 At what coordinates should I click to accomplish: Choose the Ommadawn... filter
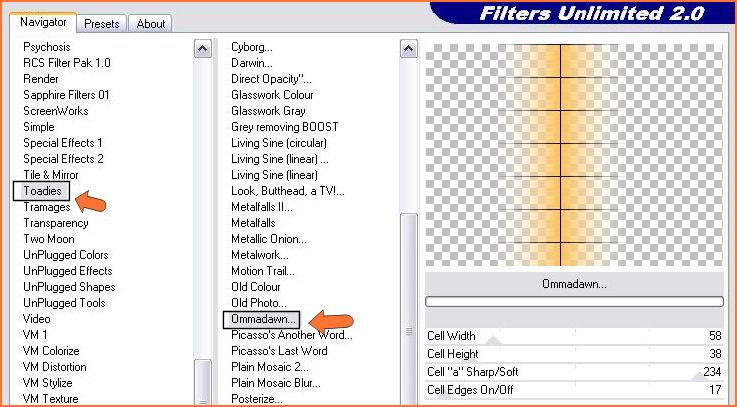click(259, 319)
